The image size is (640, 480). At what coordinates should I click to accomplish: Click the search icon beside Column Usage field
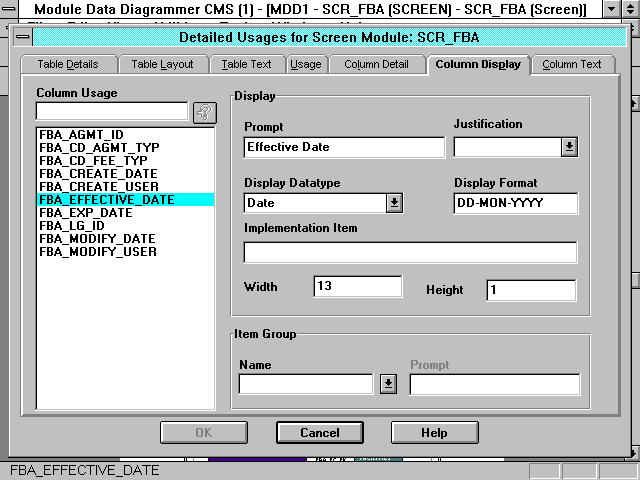pos(204,112)
